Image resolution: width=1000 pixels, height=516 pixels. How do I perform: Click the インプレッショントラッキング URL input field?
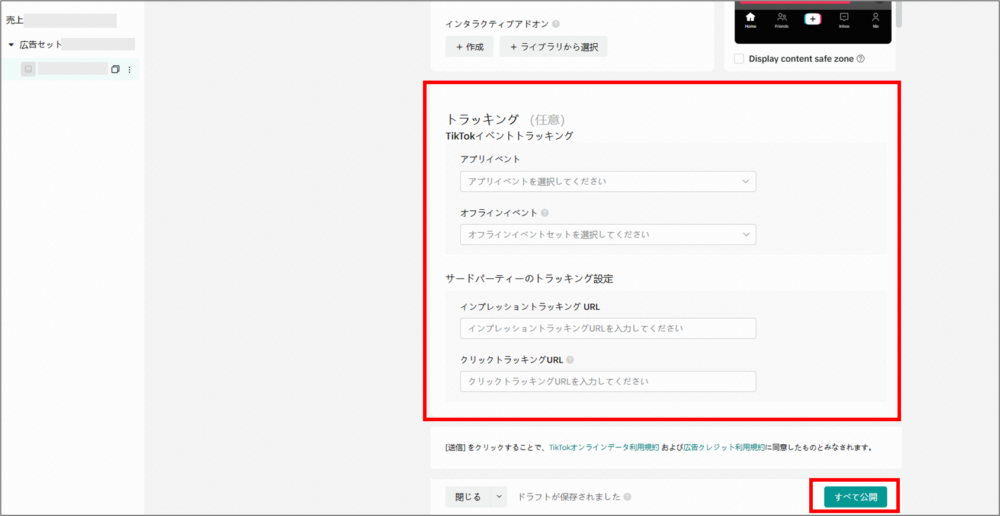[x=608, y=329]
